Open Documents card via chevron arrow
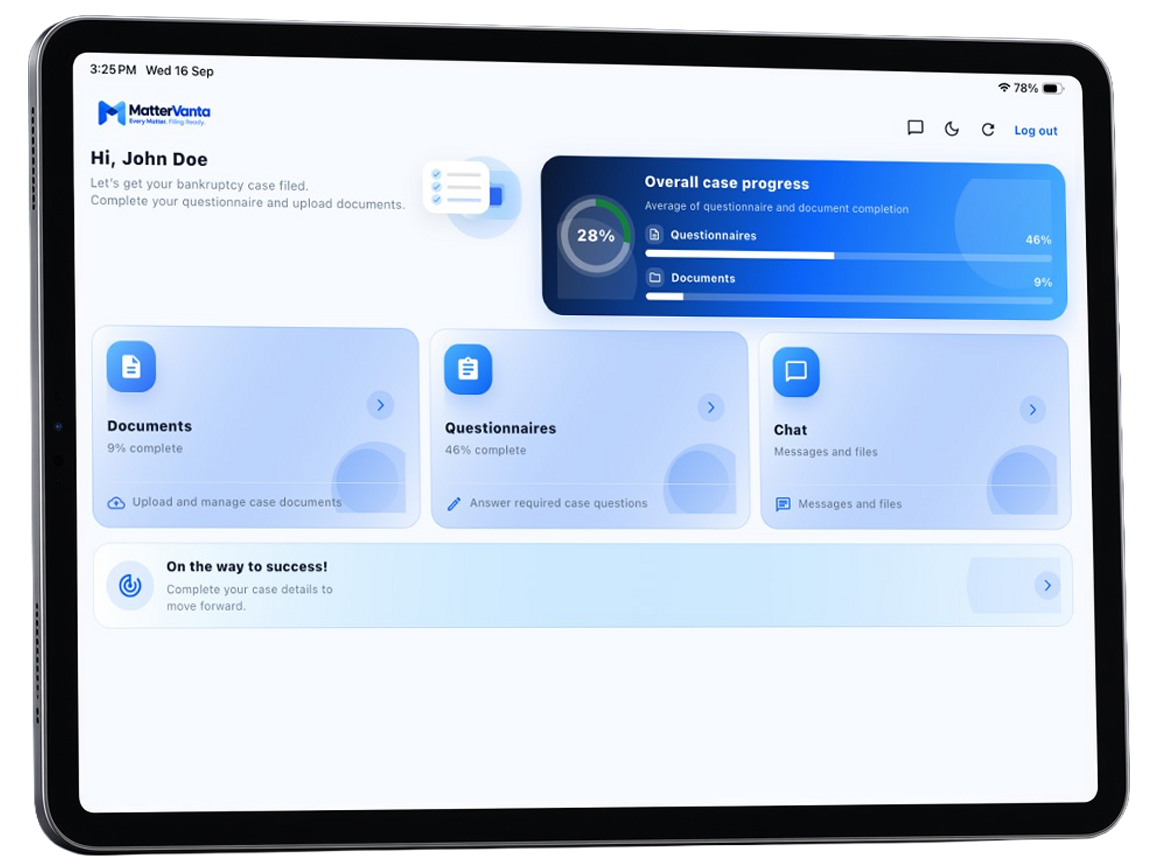 point(381,405)
